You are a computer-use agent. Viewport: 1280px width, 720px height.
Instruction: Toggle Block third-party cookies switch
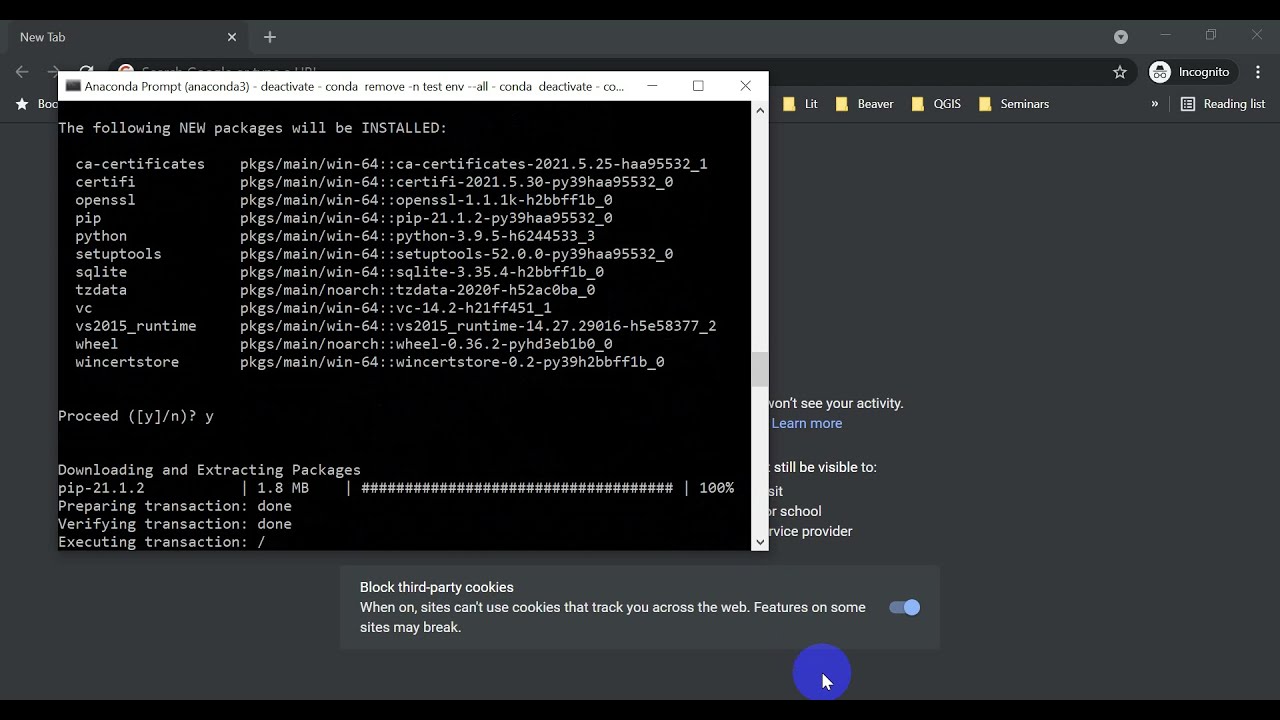pos(905,607)
